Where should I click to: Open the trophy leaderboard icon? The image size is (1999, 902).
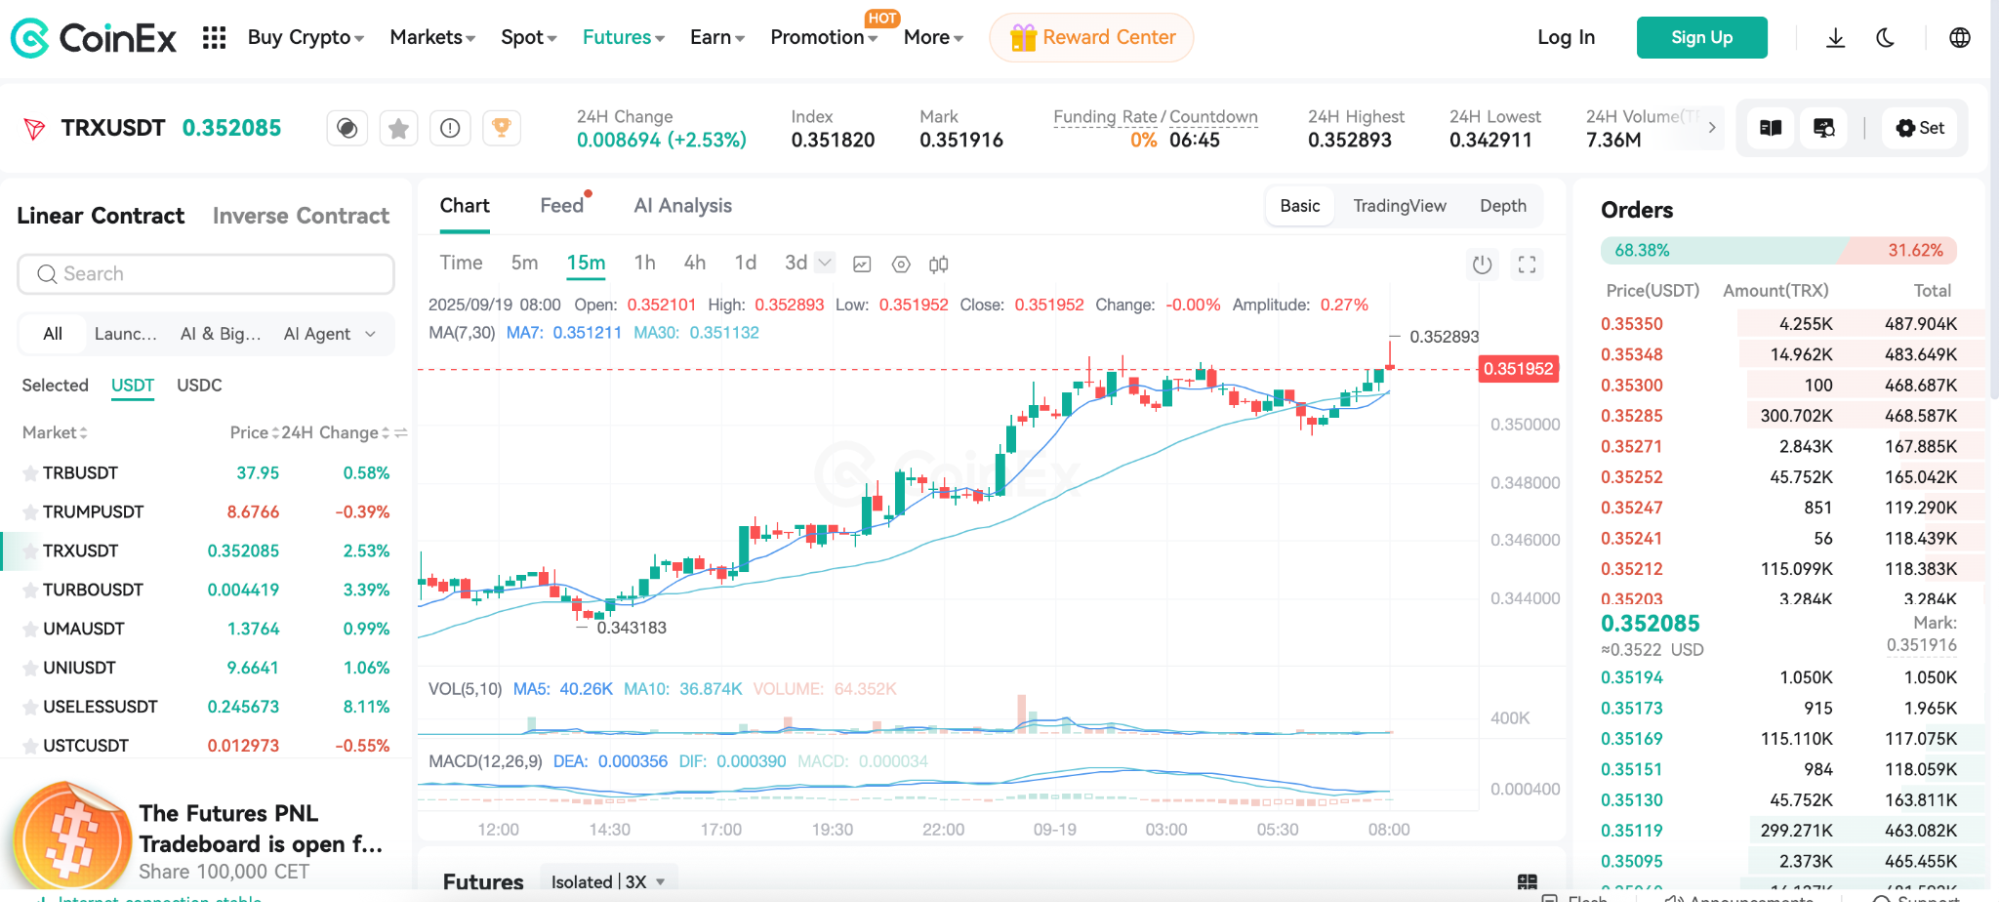click(x=501, y=128)
